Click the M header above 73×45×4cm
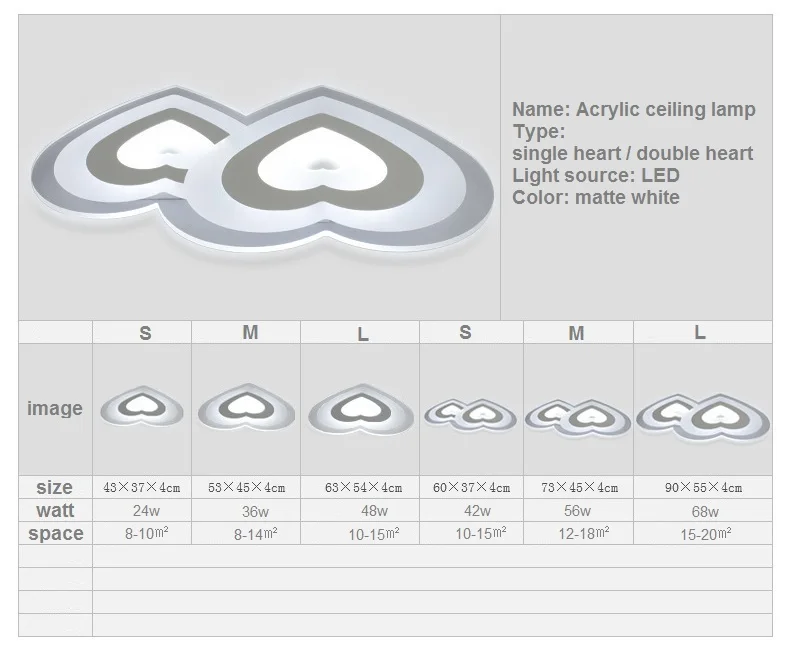 point(576,333)
